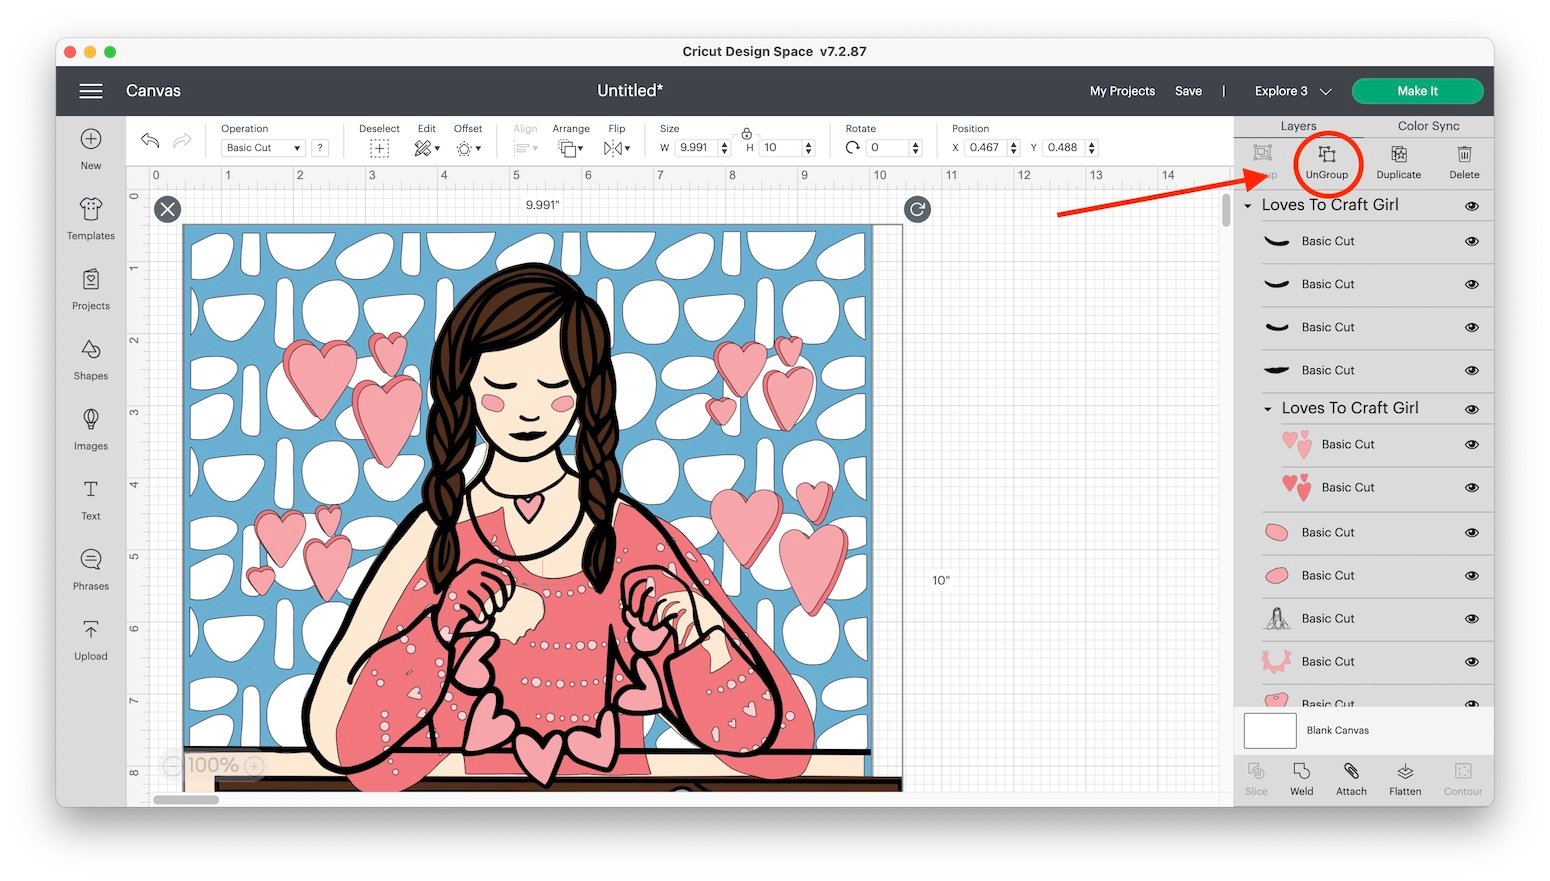Click the Slice tool
The height and width of the screenshot is (881, 1550).
1256,778
